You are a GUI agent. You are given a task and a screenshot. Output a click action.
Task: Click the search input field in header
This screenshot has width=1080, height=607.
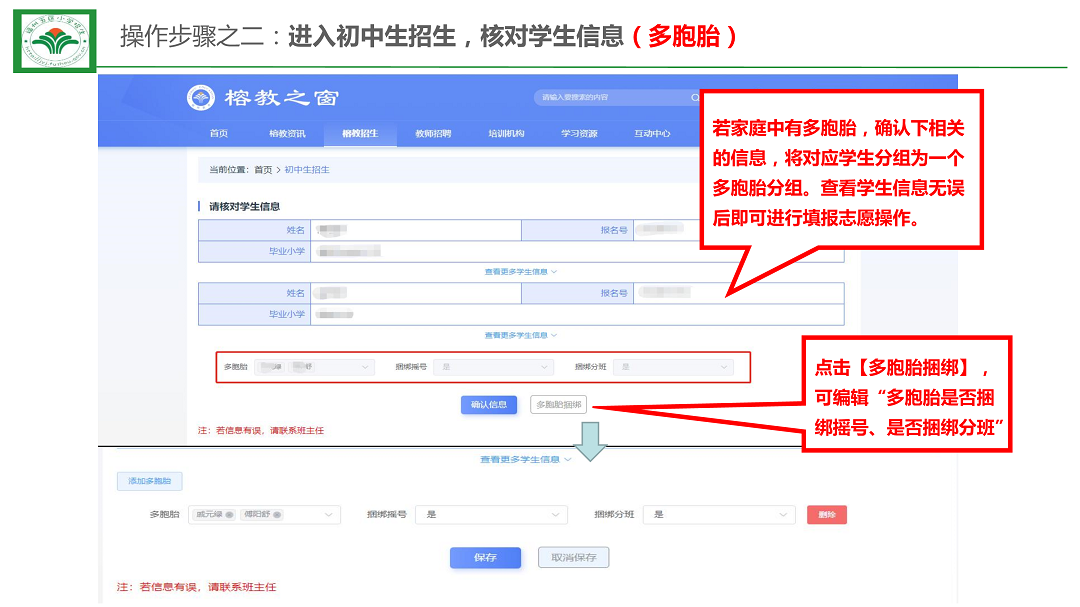tap(610, 98)
